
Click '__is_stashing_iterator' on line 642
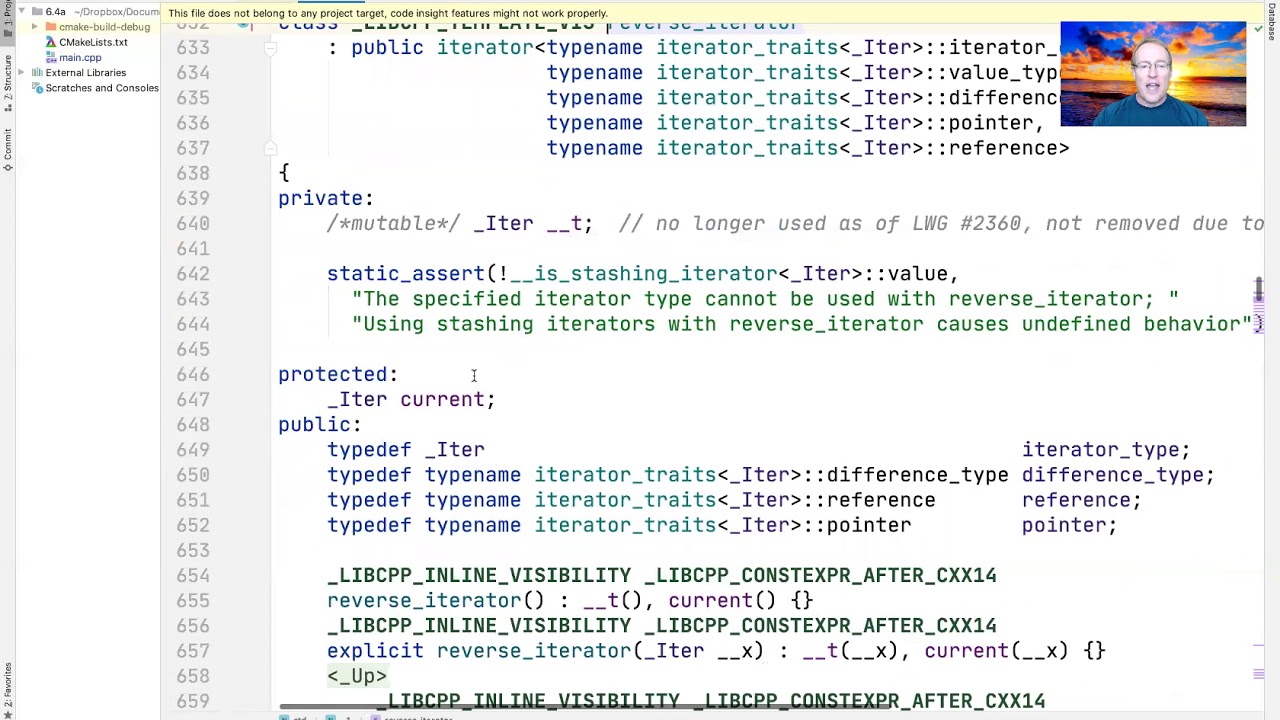coord(643,273)
